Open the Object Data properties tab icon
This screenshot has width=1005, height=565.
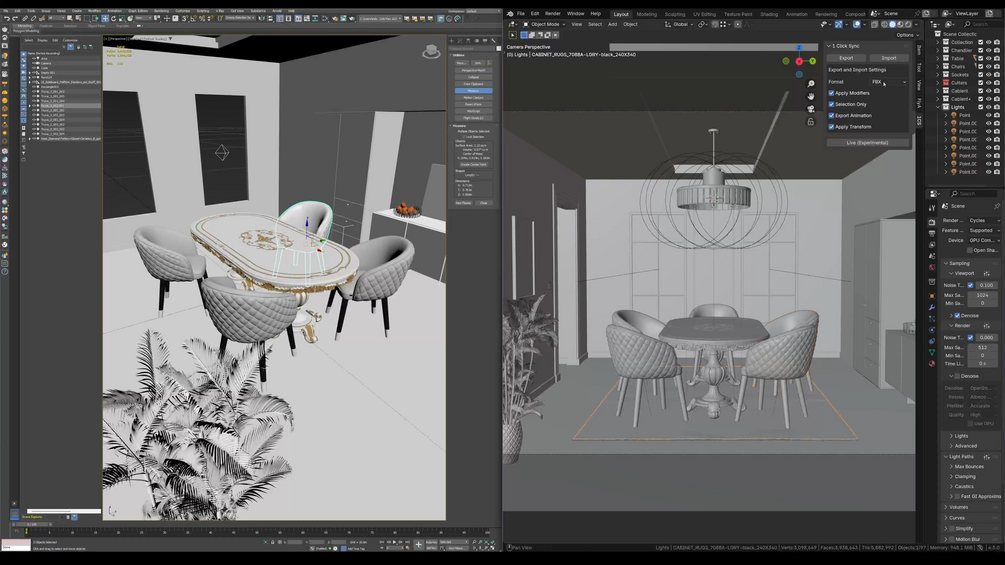[932, 352]
